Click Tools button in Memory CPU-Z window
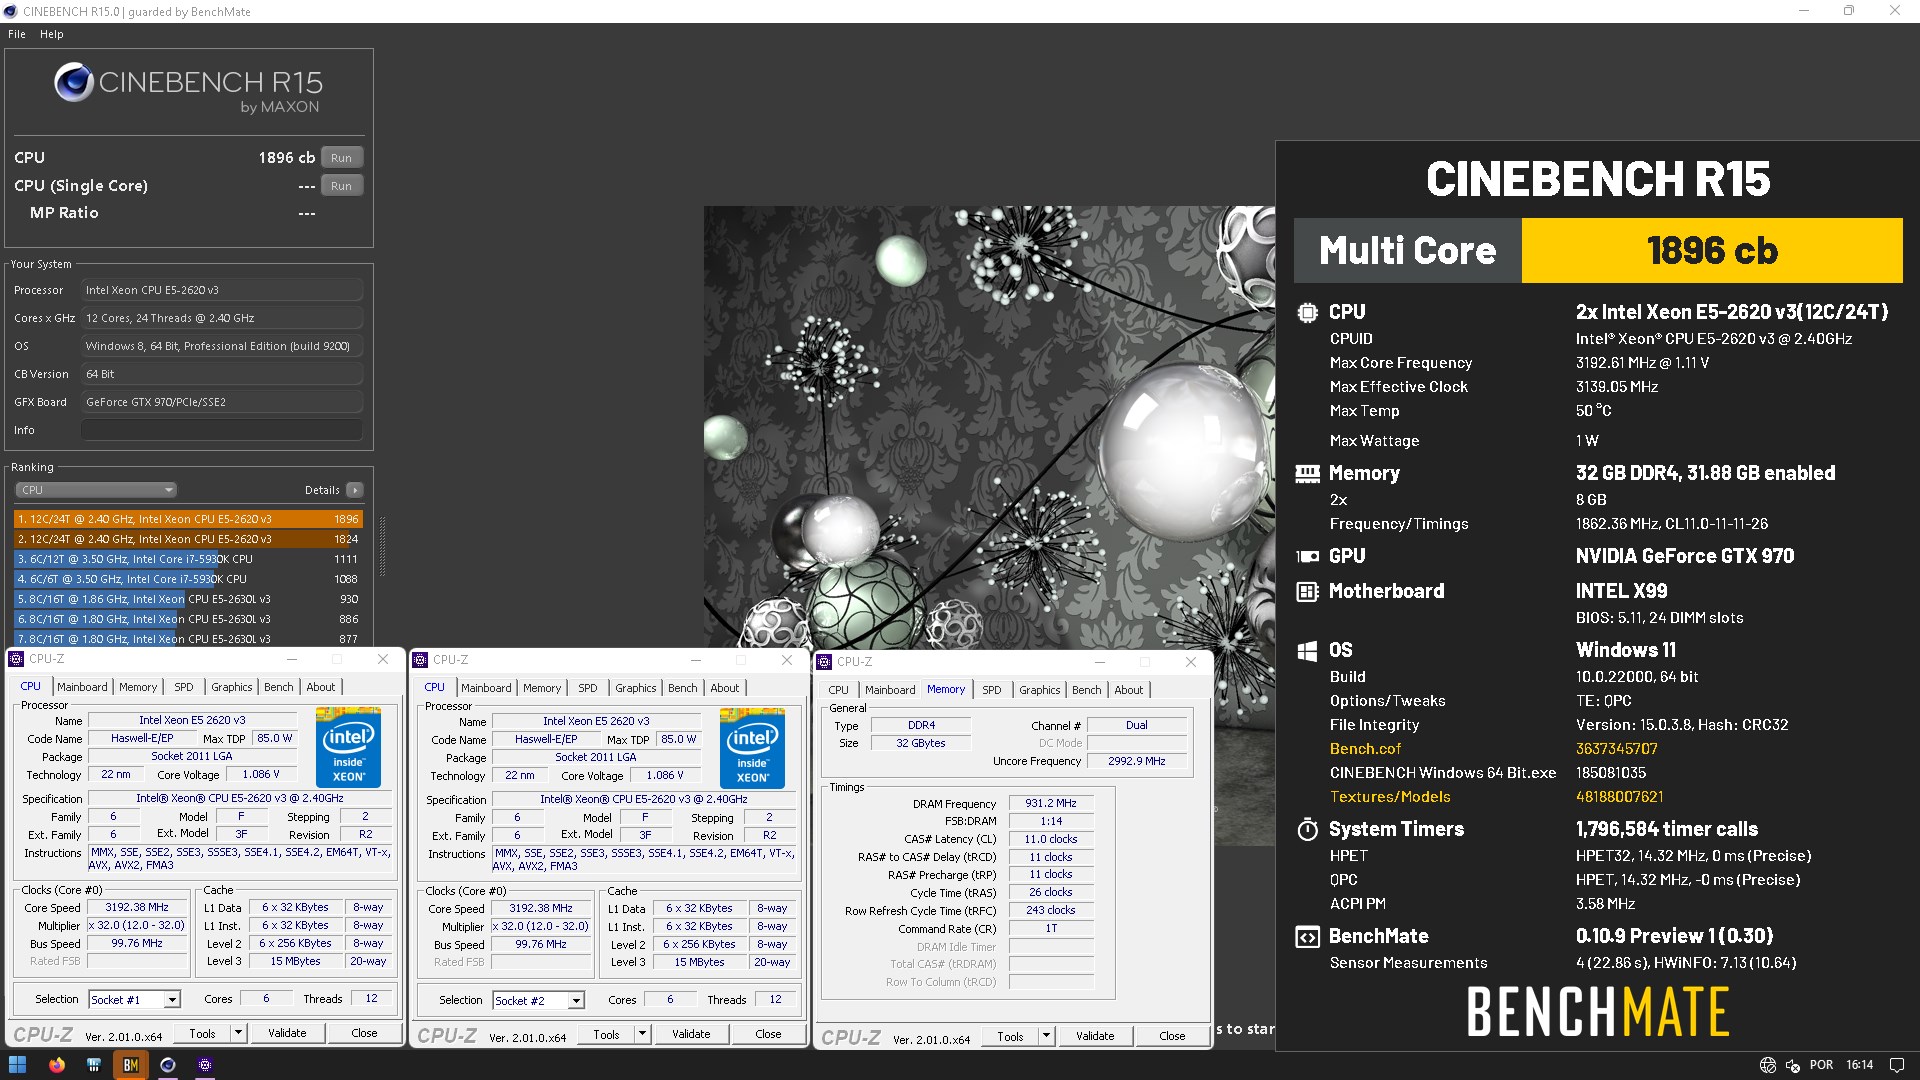1920x1080 pixels. [1010, 1036]
